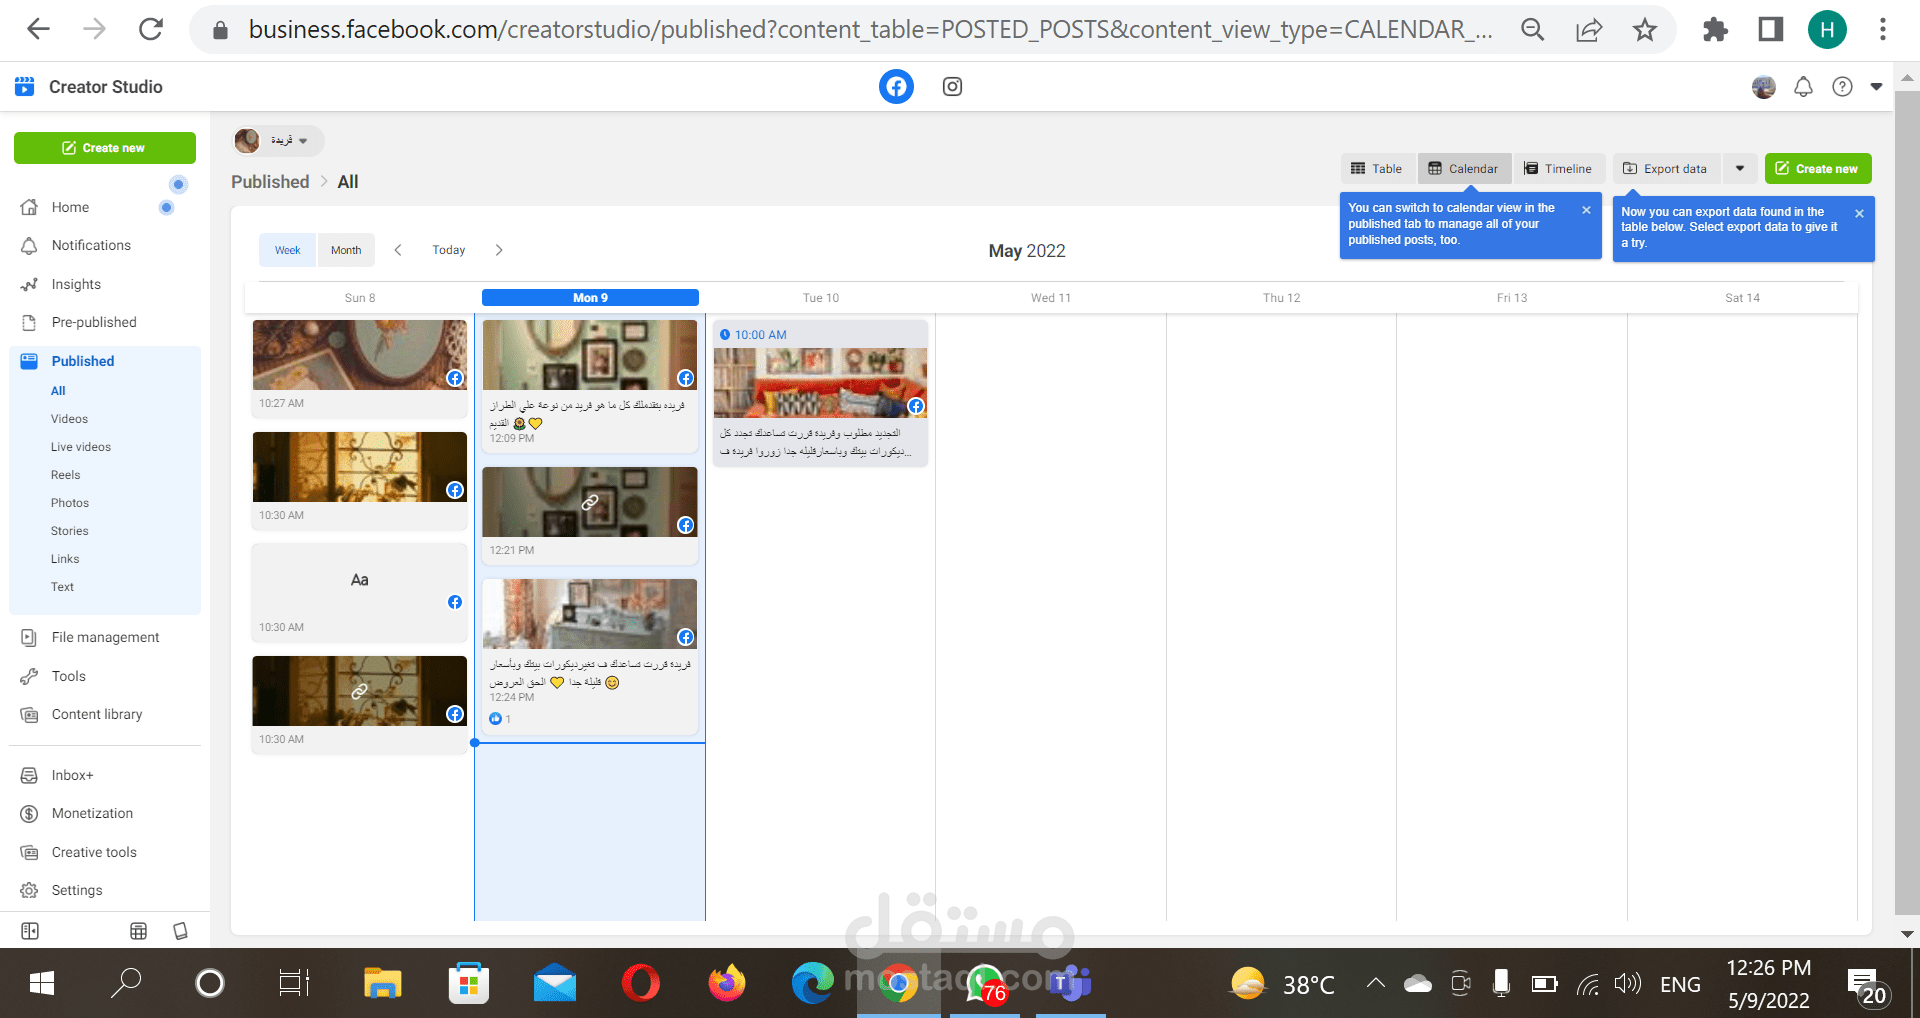Open the Sunday 10:27 AM post thumbnail
Viewport: 1920px width, 1018px height.
coord(360,355)
